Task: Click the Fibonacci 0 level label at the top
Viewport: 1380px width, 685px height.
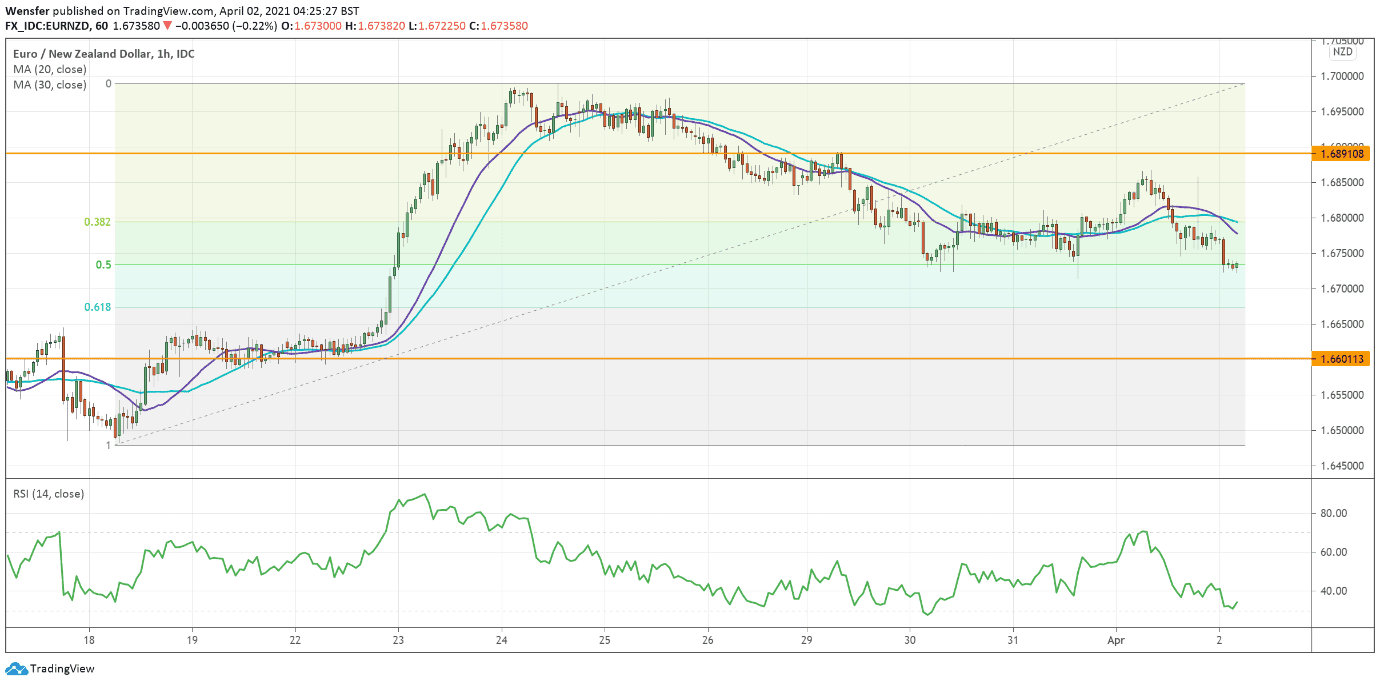Action: point(108,84)
